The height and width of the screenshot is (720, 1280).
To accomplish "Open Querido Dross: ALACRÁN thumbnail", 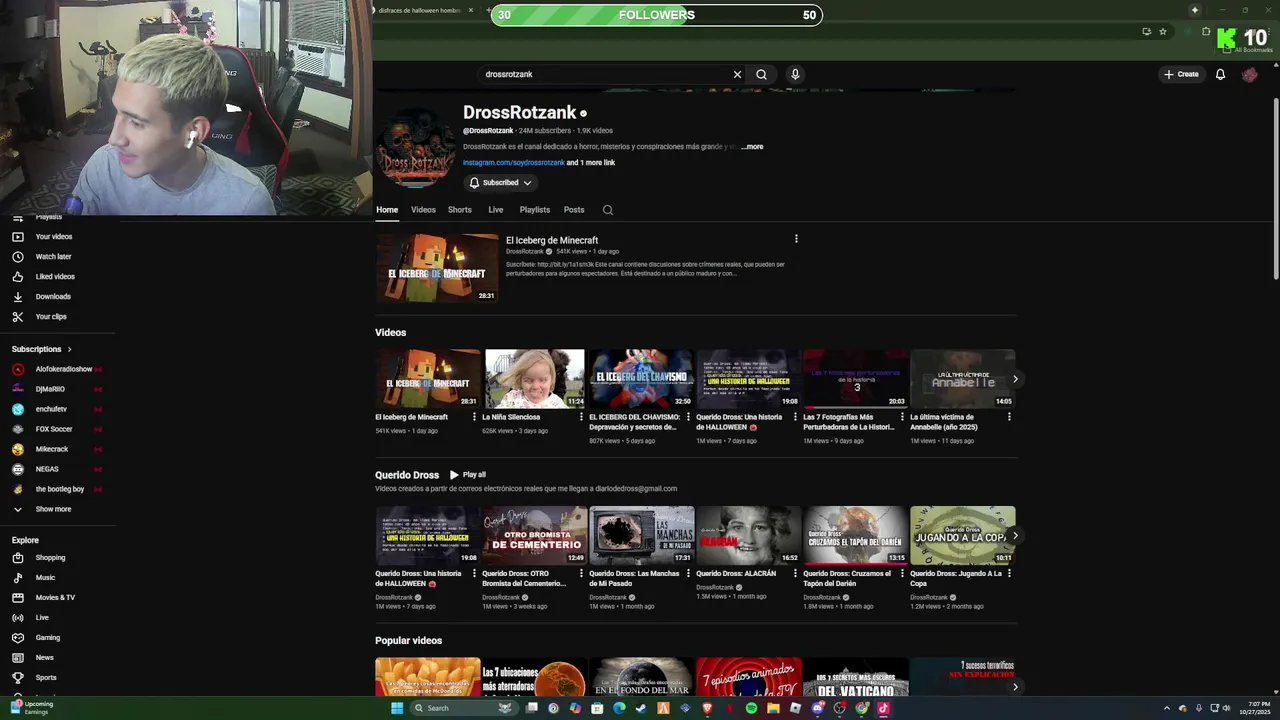I will pos(748,535).
